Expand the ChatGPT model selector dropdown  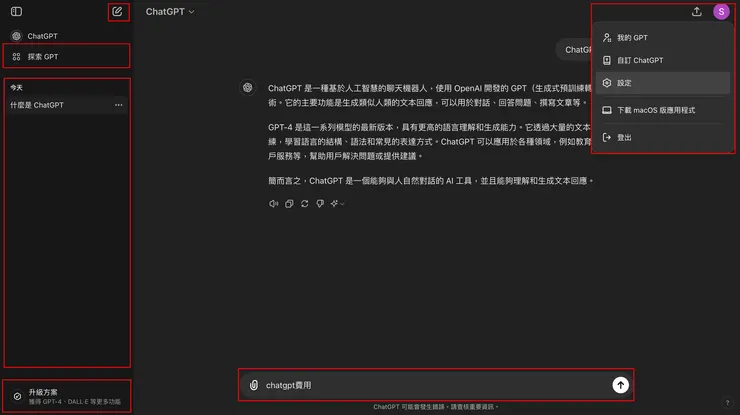(x=169, y=12)
